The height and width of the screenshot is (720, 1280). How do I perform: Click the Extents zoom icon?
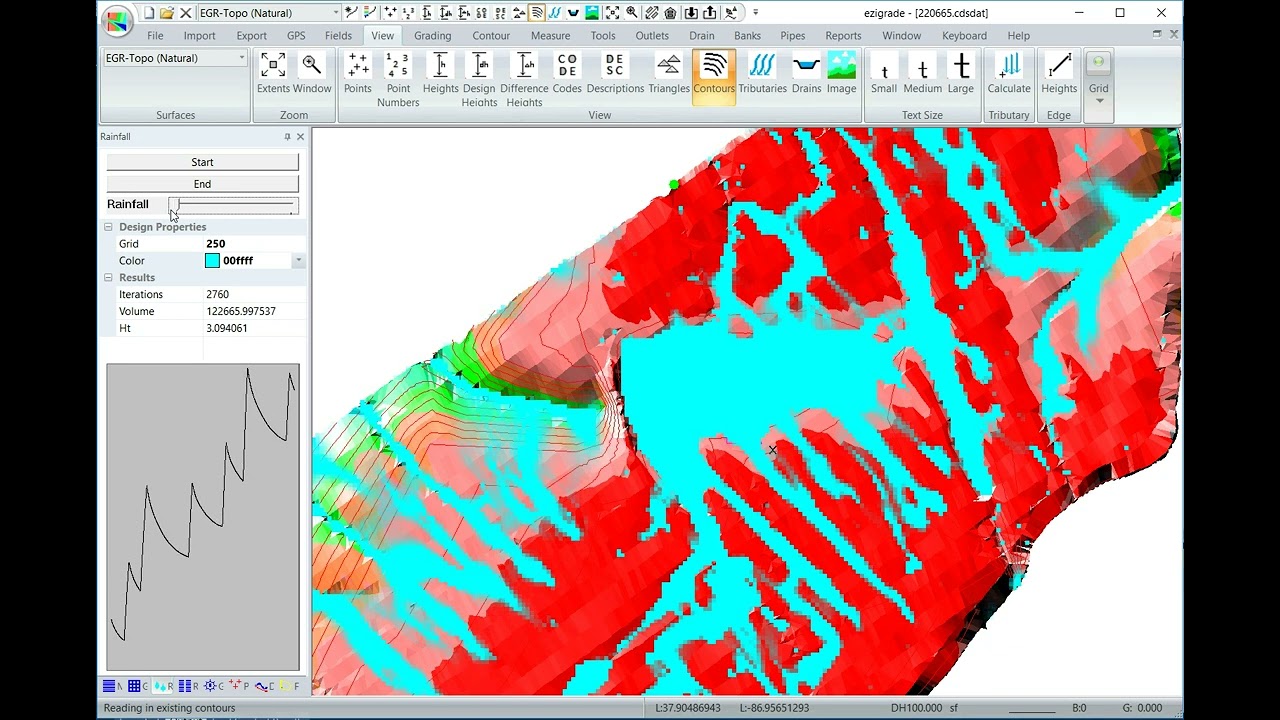pyautogui.click(x=273, y=73)
